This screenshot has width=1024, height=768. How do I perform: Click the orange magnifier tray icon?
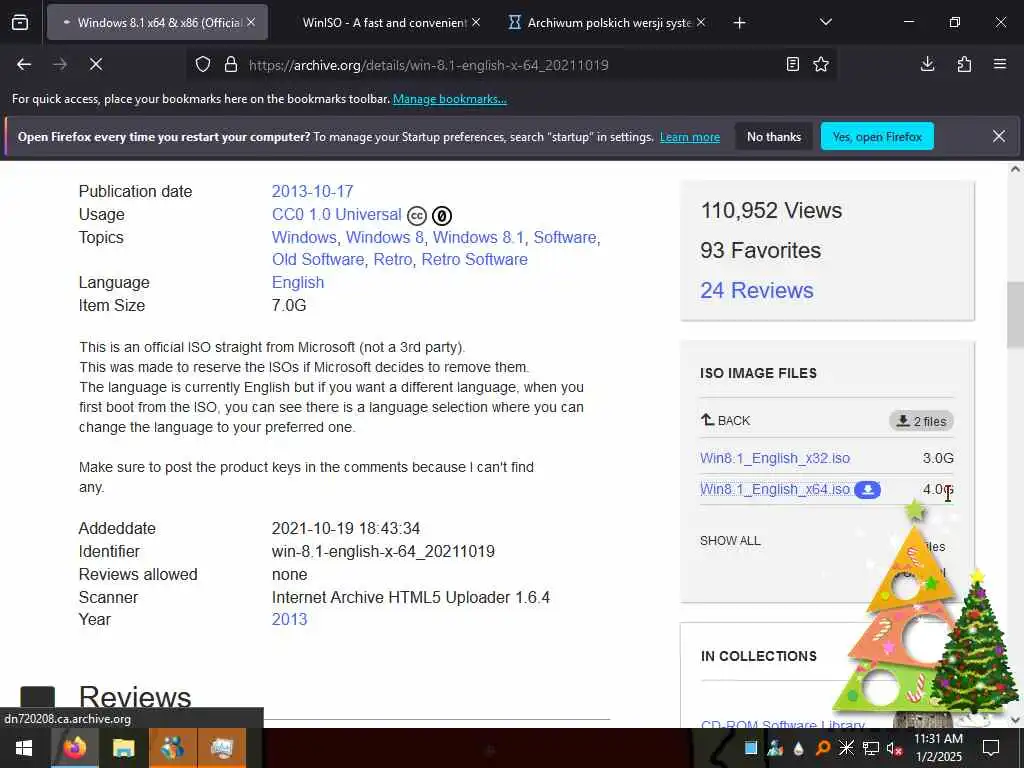tap(823, 748)
